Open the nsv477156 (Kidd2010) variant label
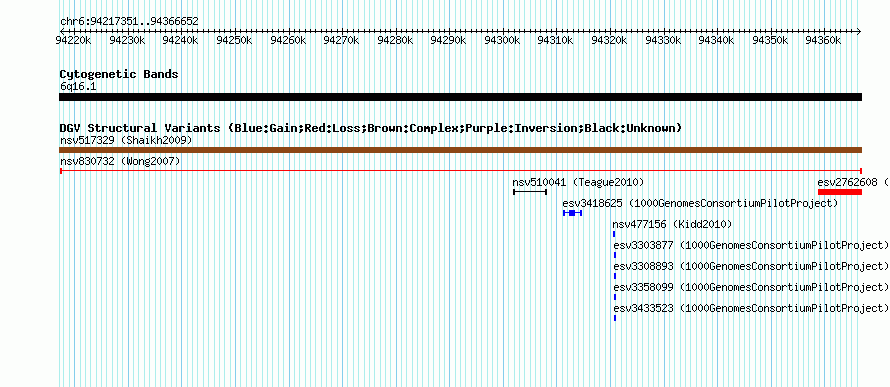 pos(672,224)
